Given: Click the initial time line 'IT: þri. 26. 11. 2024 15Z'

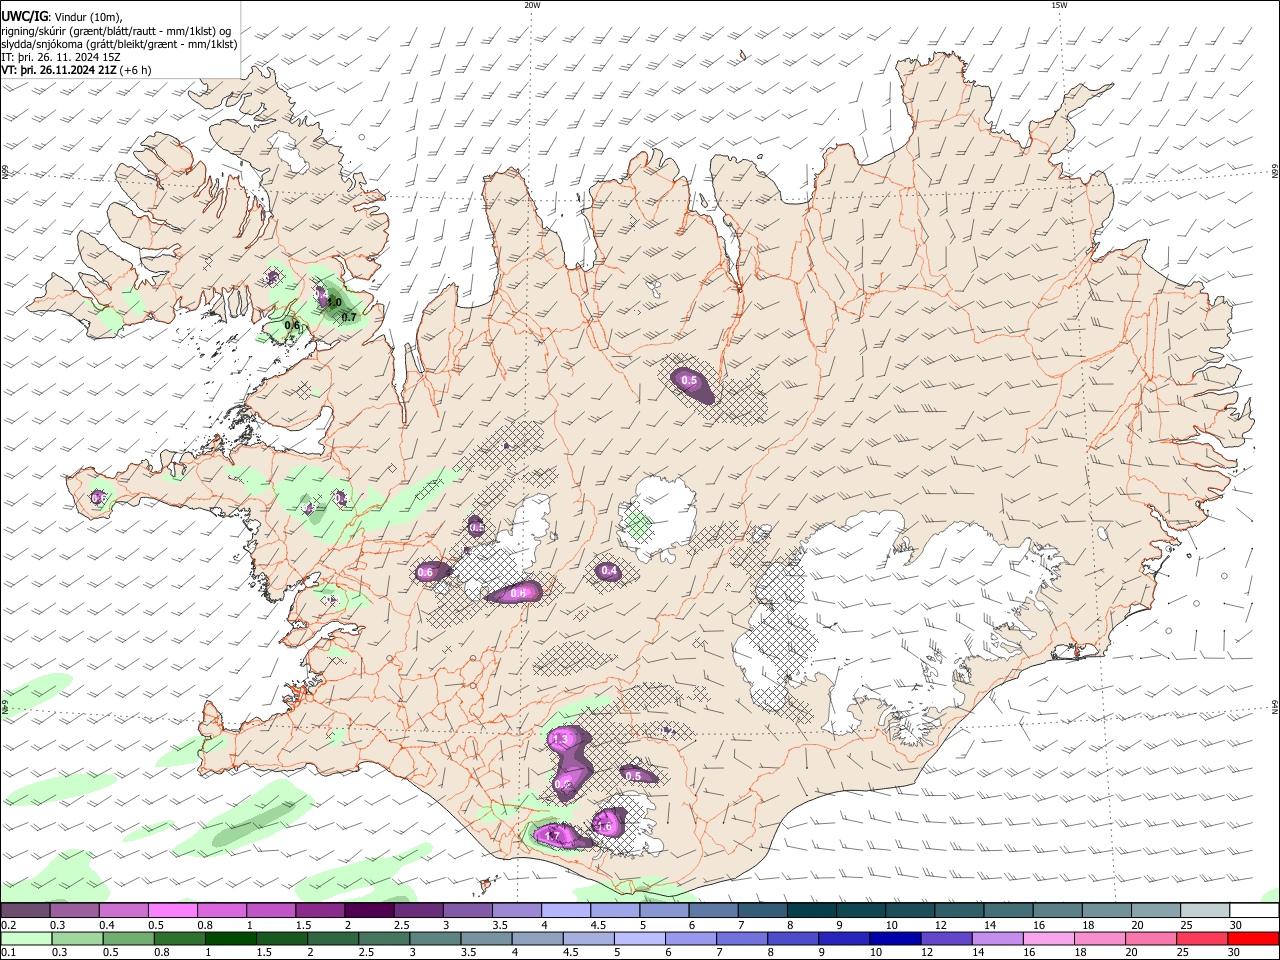Looking at the screenshot, I should (62, 57).
